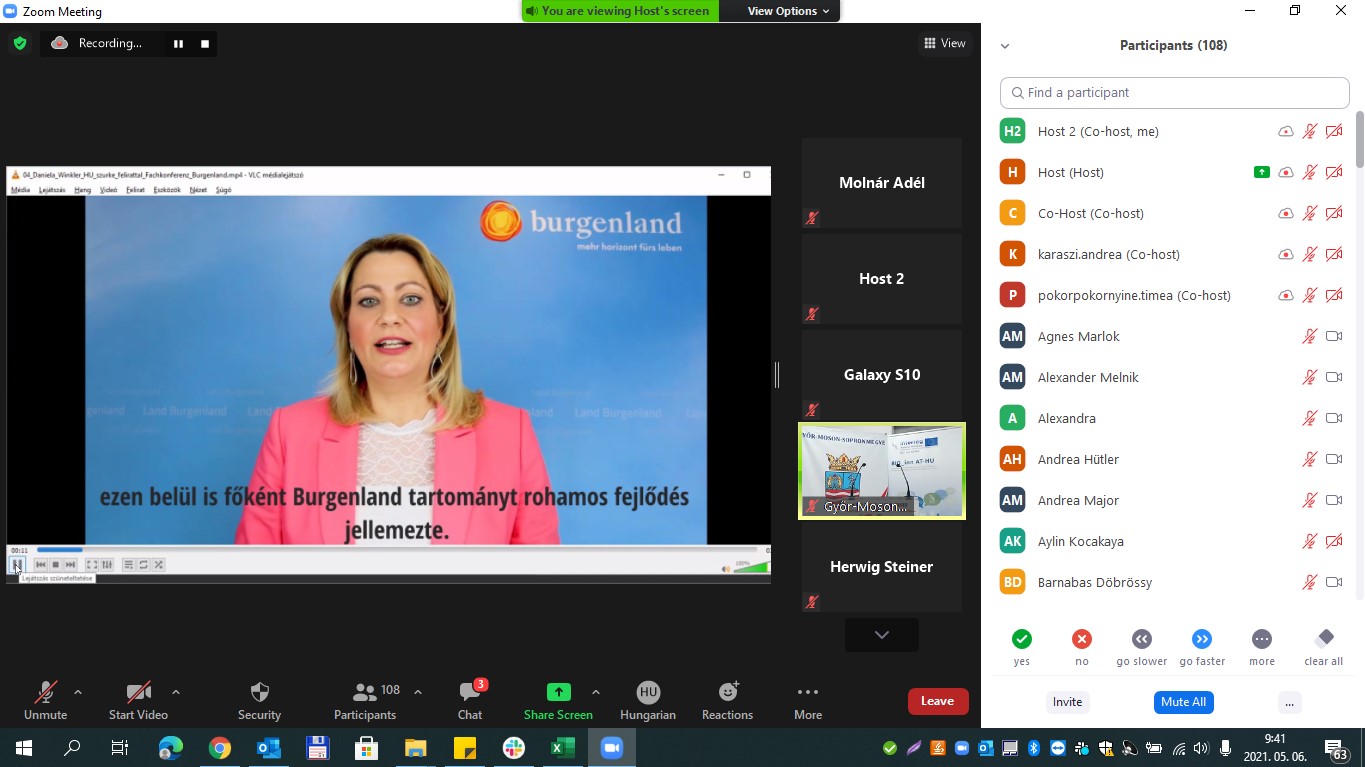Image resolution: width=1365 pixels, height=767 pixels.
Task: Click the red no reaction icon
Action: coord(1082,639)
